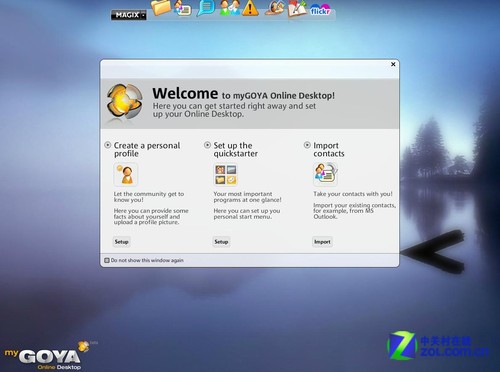Open the notebook with pencil icon
The width and height of the screenshot is (500, 372).
298,9
